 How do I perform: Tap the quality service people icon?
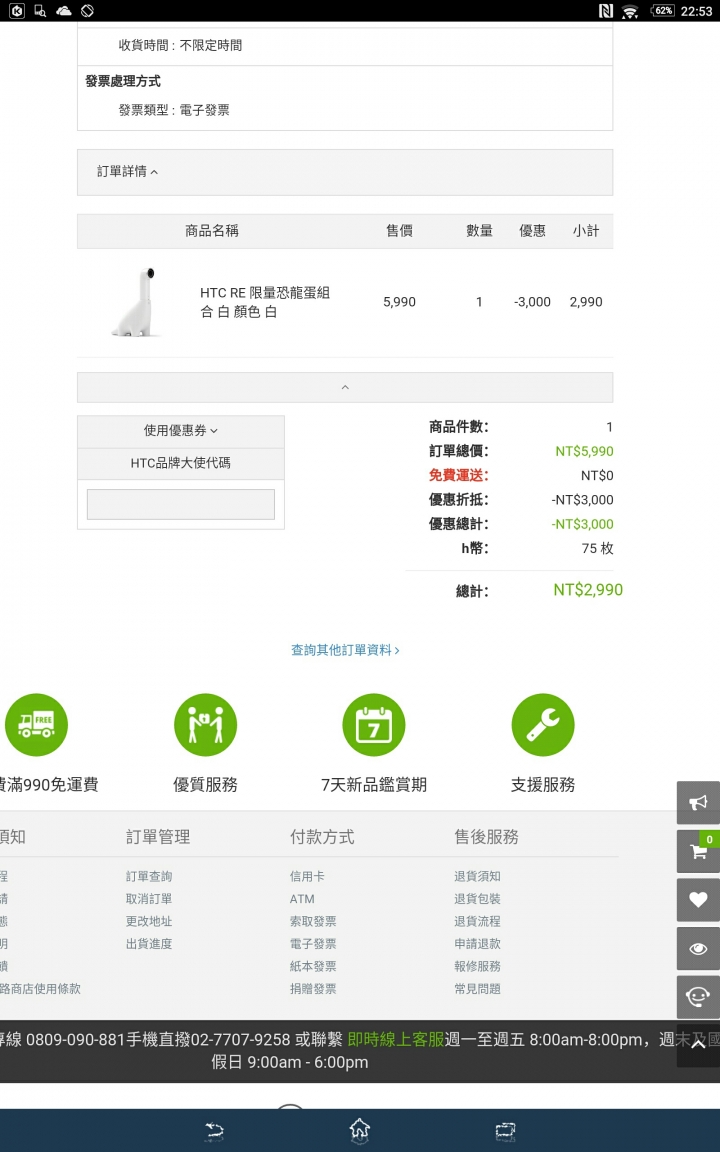(x=206, y=725)
